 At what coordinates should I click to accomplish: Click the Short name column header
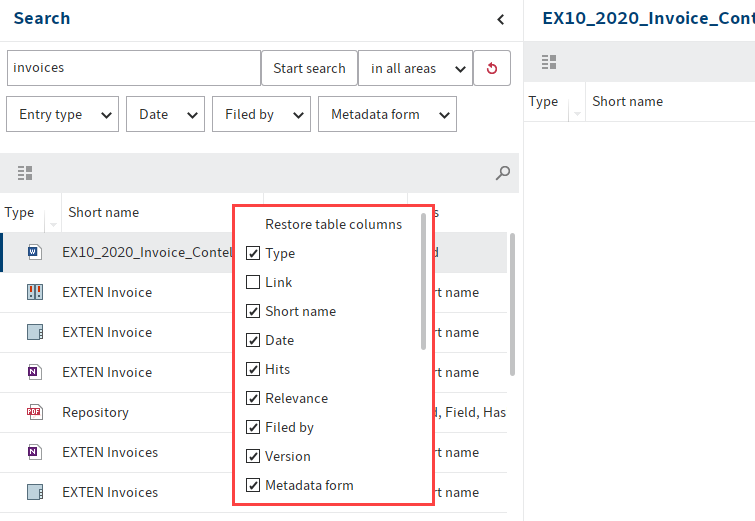104,212
